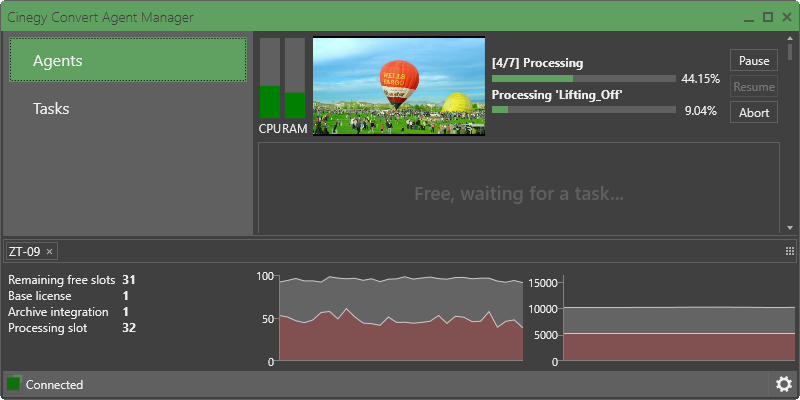Click the 44.15% overall progress bar
This screenshot has width=800, height=400.
click(584, 79)
